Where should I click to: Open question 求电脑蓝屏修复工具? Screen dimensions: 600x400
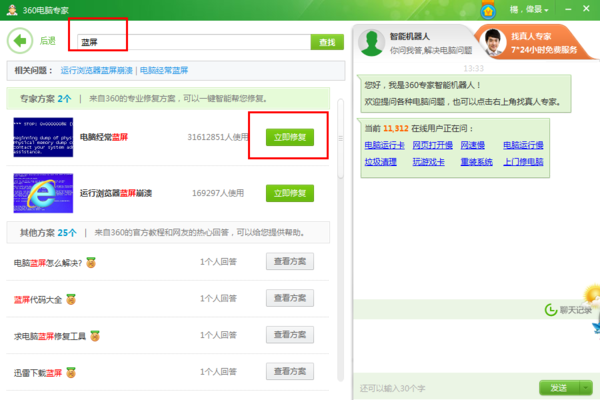(x=50, y=336)
